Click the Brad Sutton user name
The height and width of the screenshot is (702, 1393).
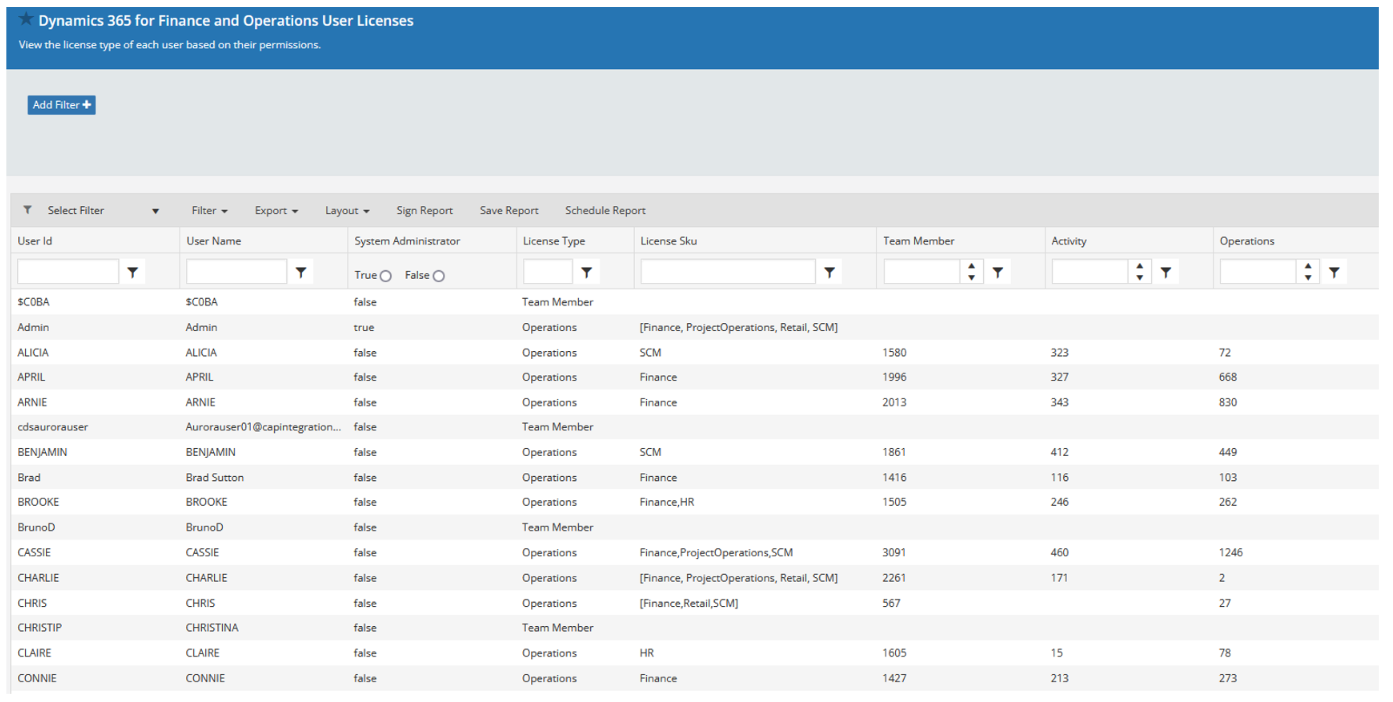(215, 477)
